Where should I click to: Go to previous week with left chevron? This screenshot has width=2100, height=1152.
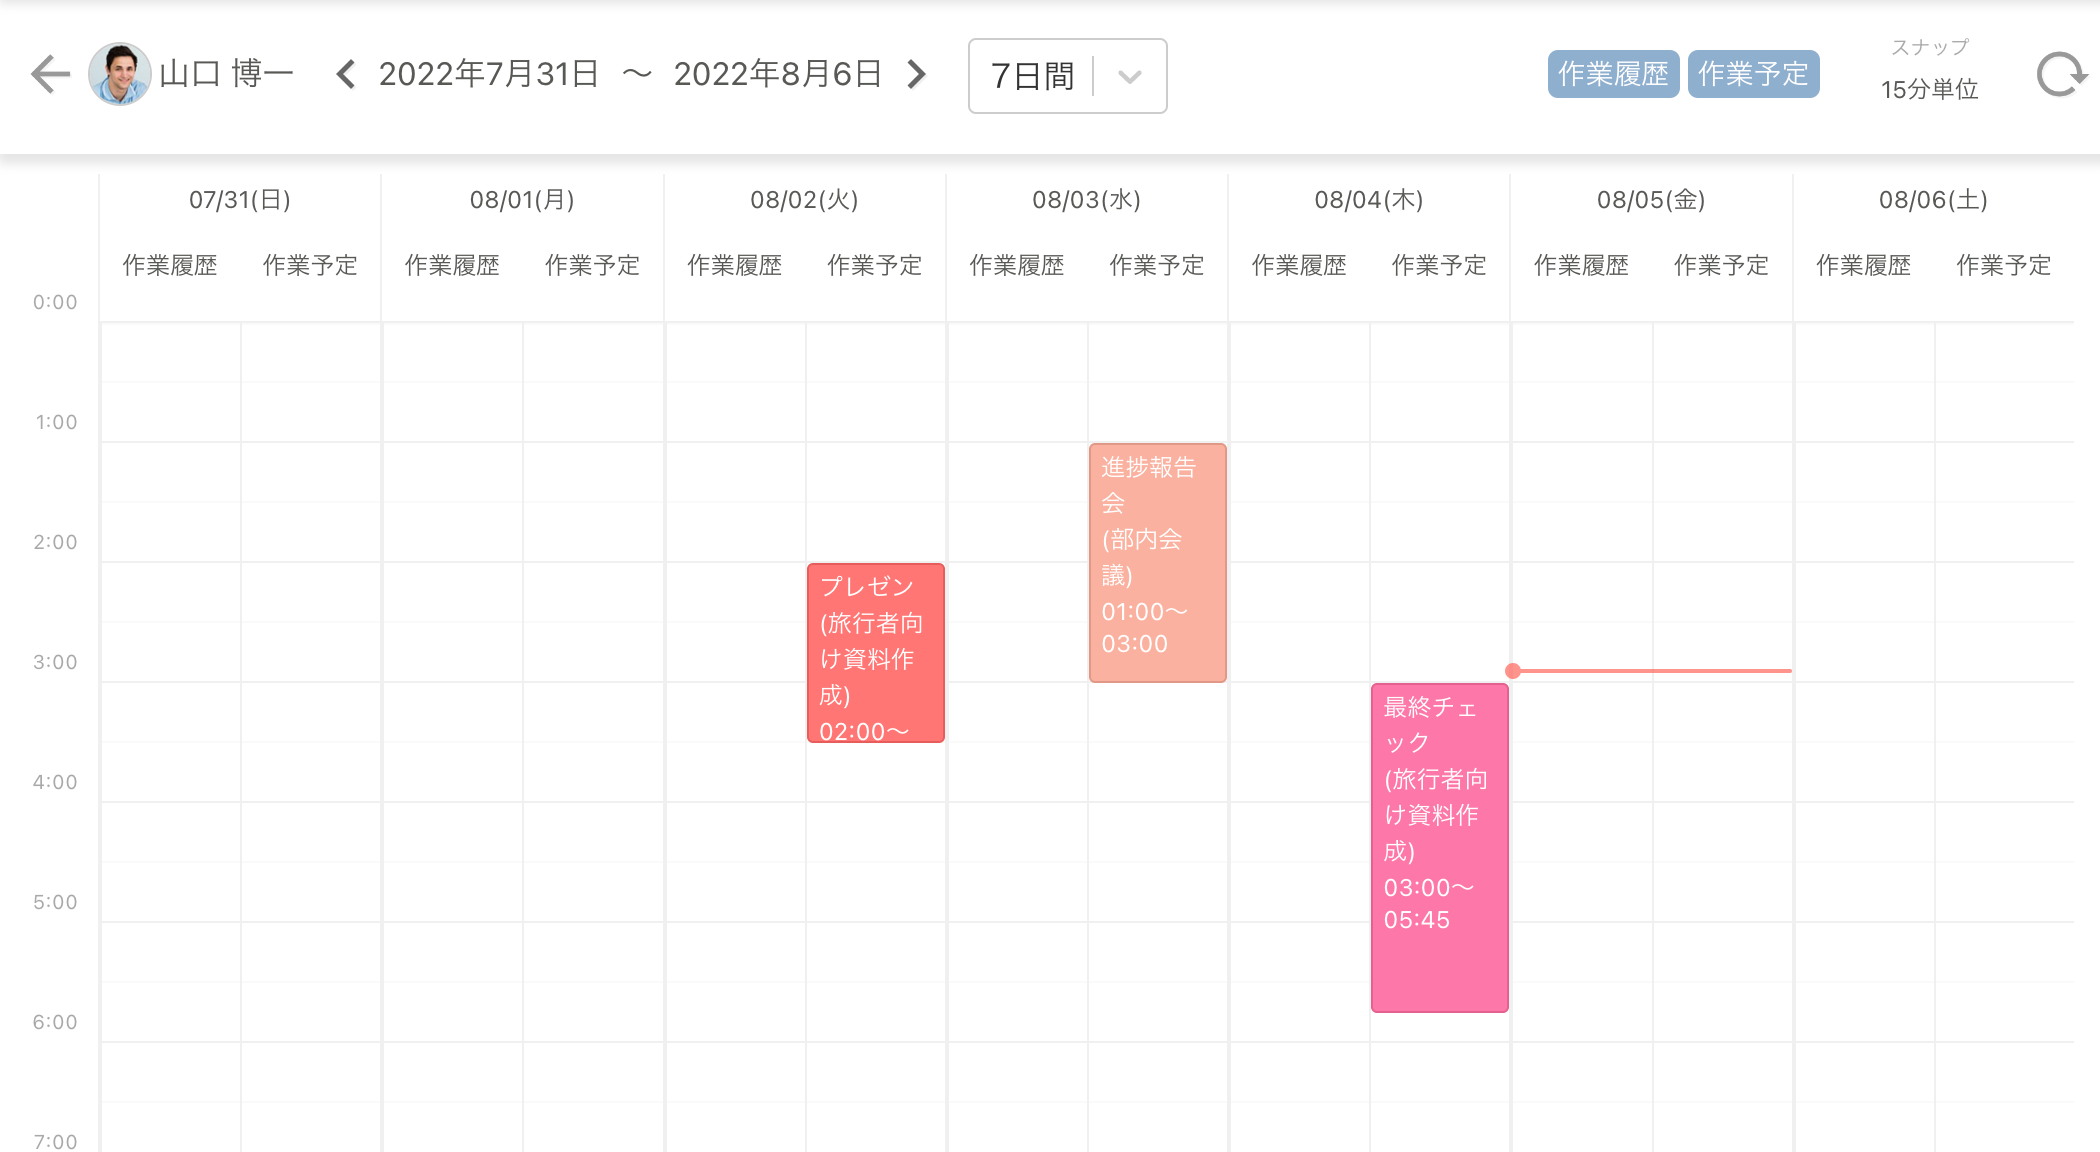(346, 74)
